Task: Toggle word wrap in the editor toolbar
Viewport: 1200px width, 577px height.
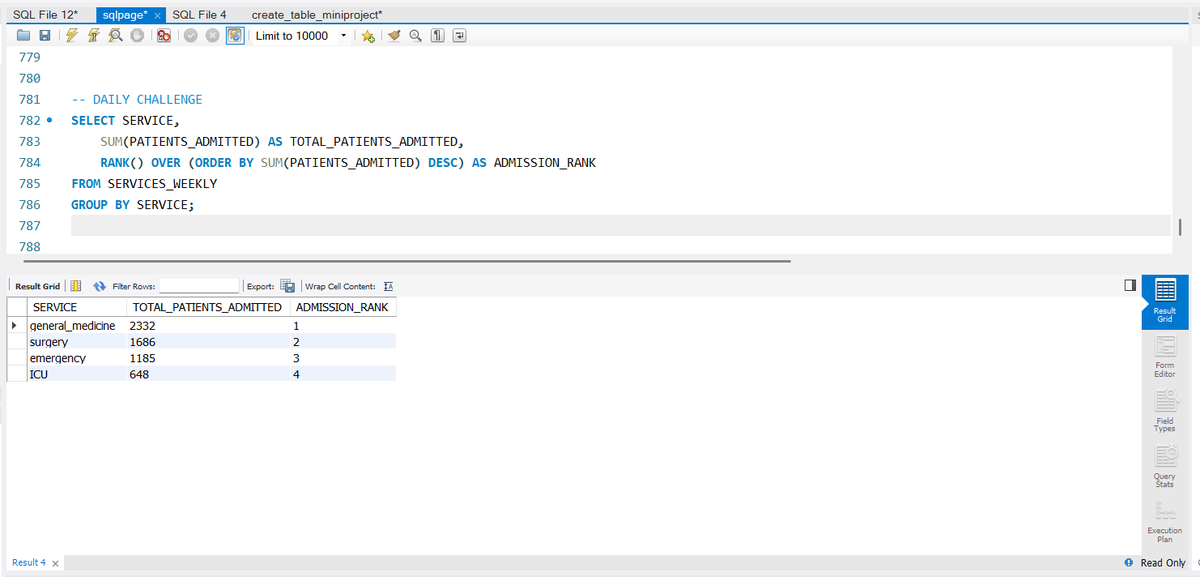Action: tap(459, 36)
